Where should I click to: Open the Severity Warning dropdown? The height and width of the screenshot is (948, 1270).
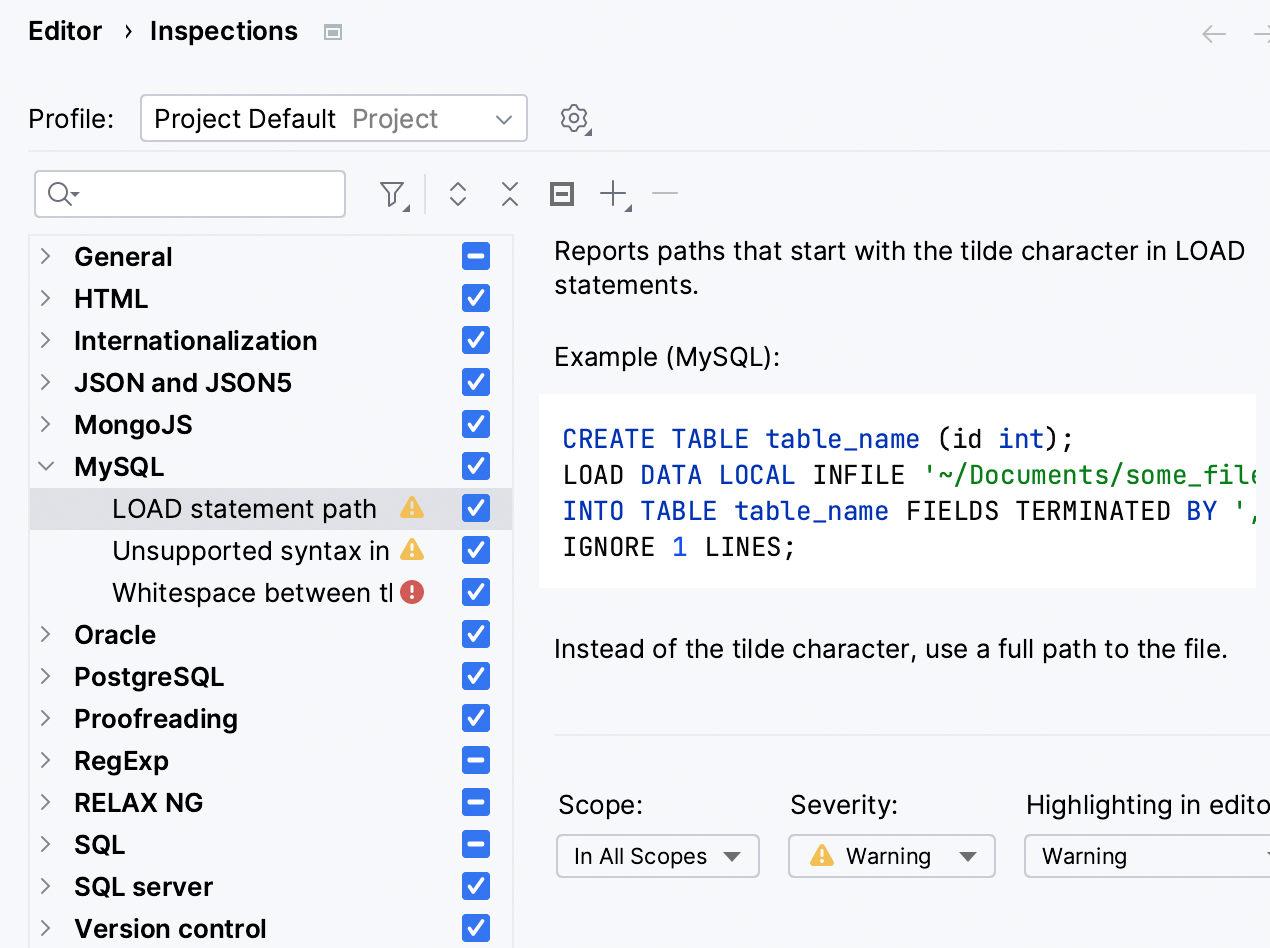[891, 857]
